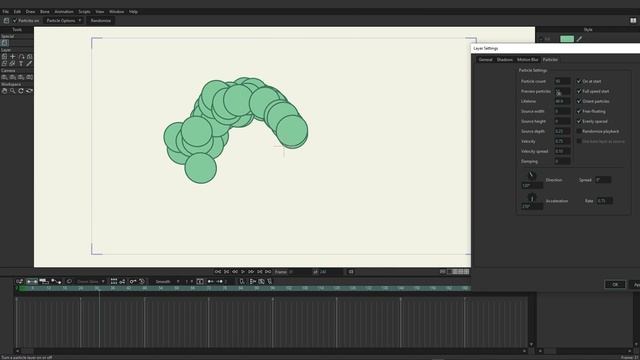Toggle the Full speed start checkbox
This screenshot has width=640, height=360.
pos(579,91)
